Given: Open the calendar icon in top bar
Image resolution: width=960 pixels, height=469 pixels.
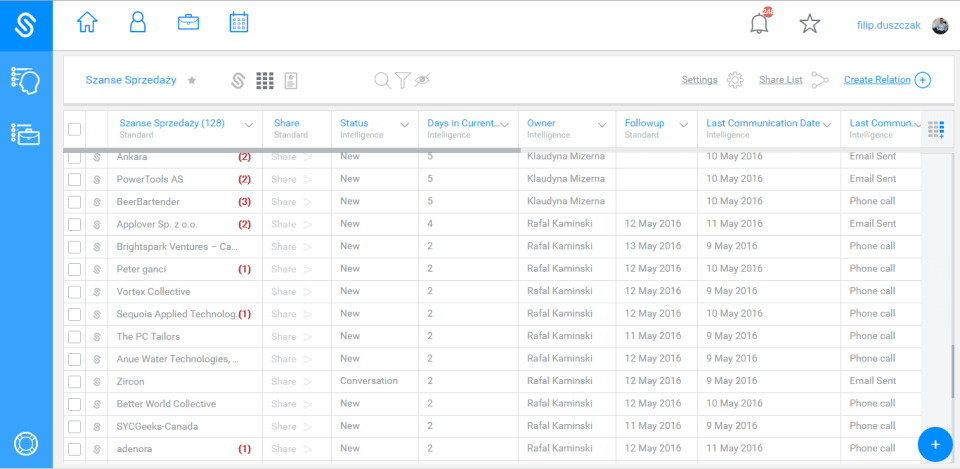Looking at the screenshot, I should (x=238, y=23).
